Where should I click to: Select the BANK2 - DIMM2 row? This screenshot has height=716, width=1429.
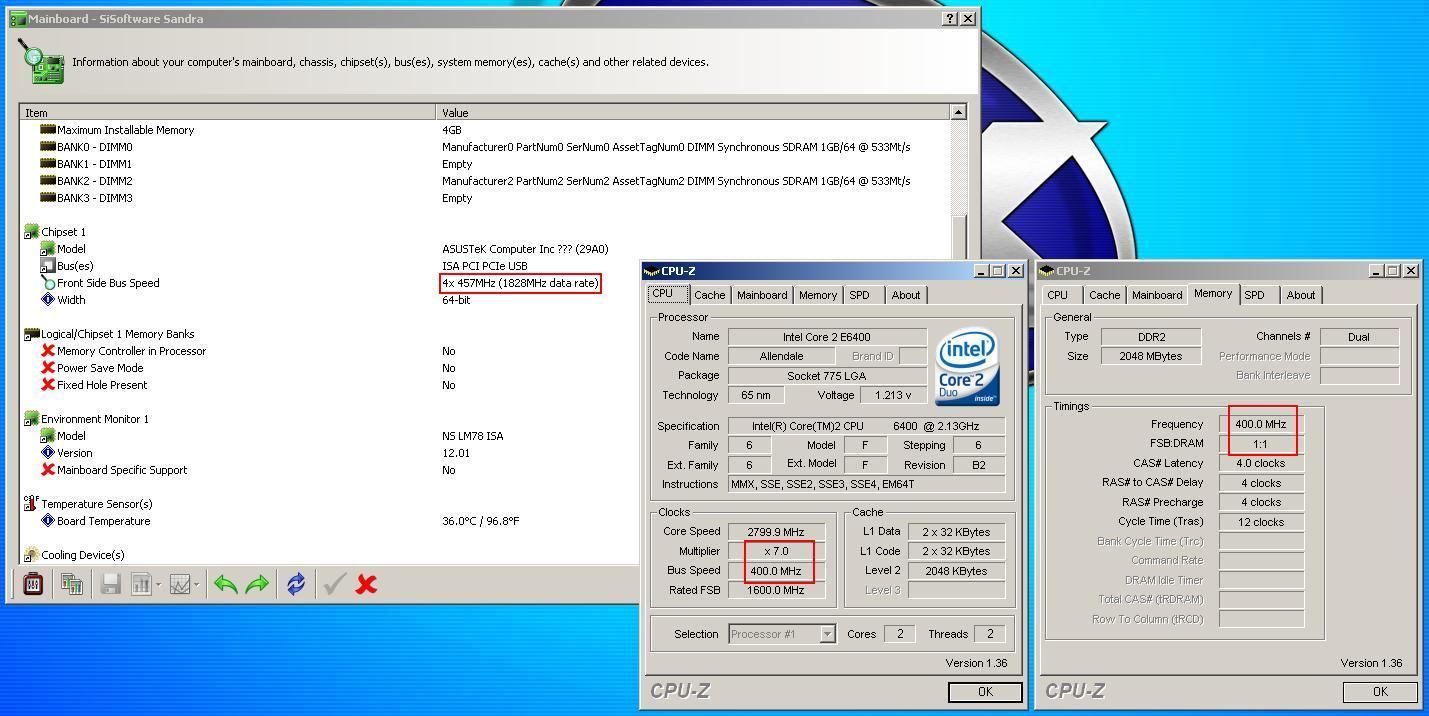(x=485, y=181)
